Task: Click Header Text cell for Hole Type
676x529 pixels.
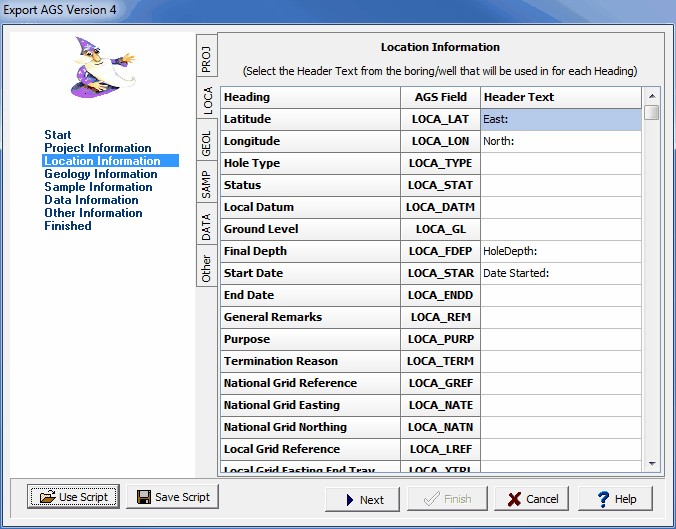Action: coord(560,163)
